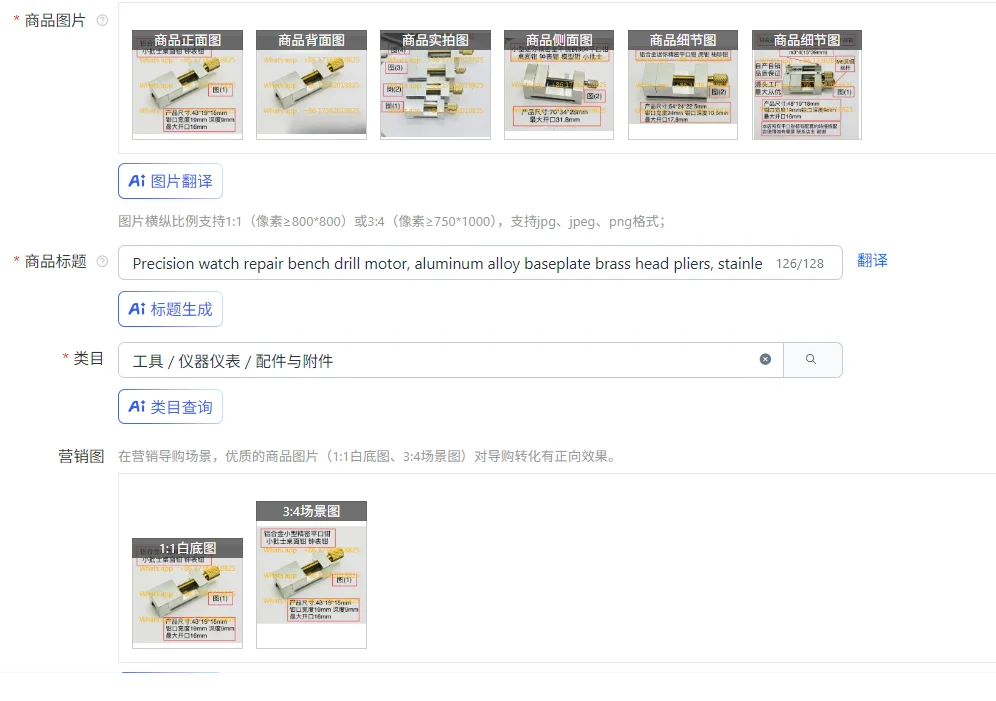Click the 商品图片 field label
Image resolution: width=996 pixels, height=701 pixels.
tap(55, 20)
